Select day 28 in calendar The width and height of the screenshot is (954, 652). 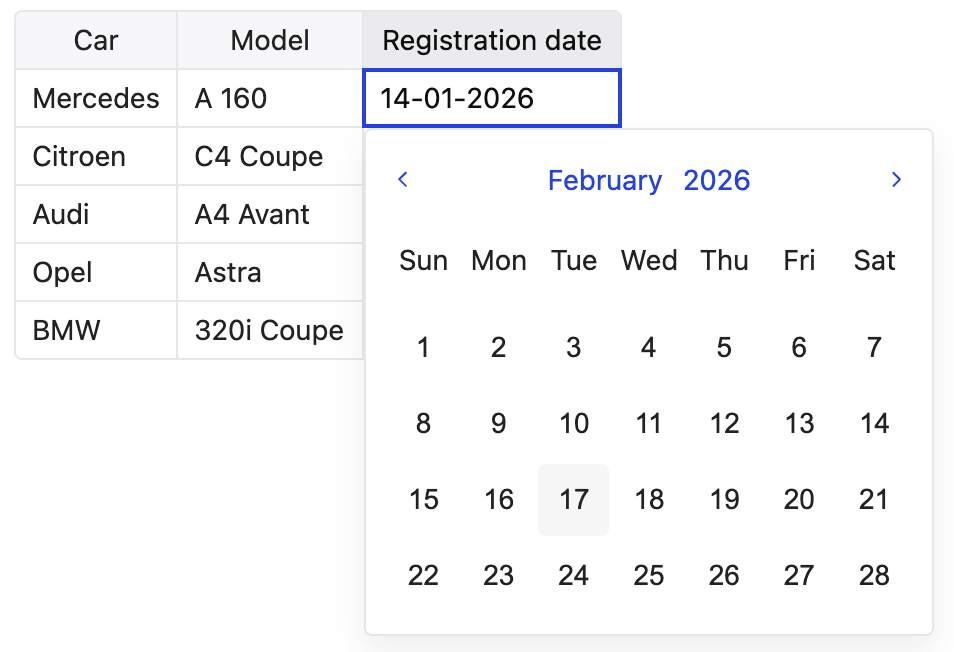874,576
